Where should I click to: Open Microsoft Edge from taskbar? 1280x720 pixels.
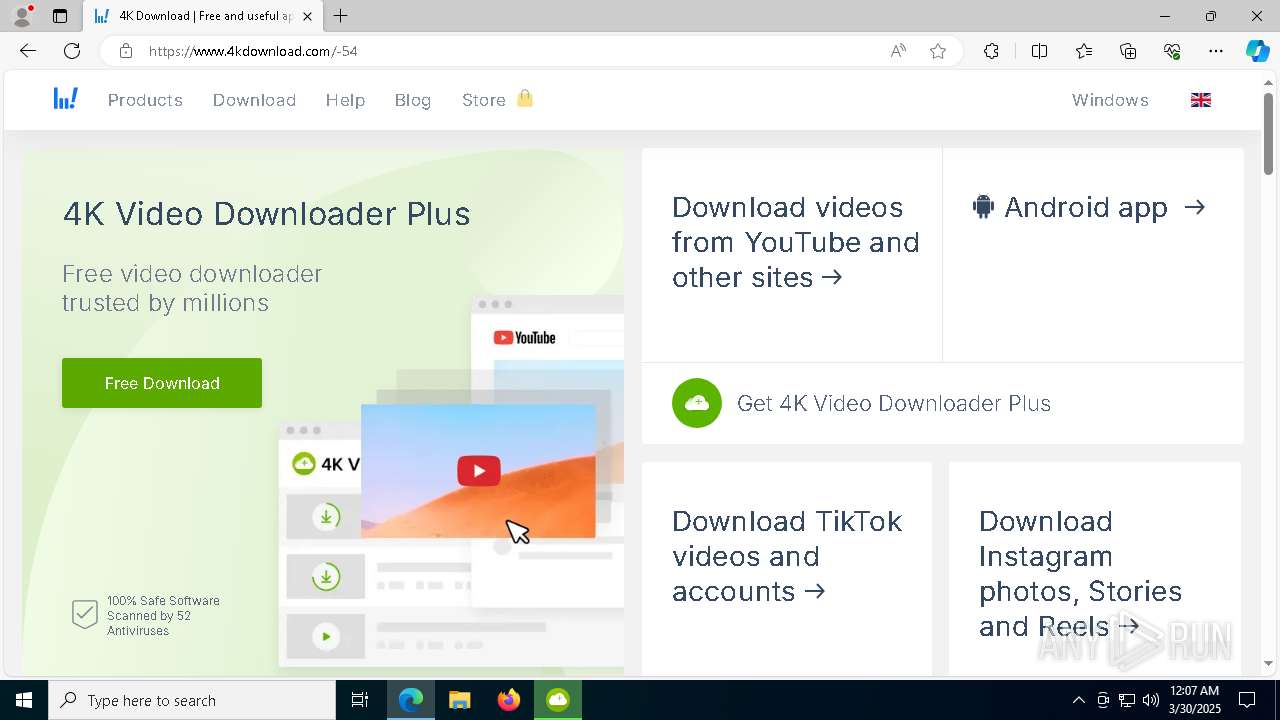coord(411,700)
